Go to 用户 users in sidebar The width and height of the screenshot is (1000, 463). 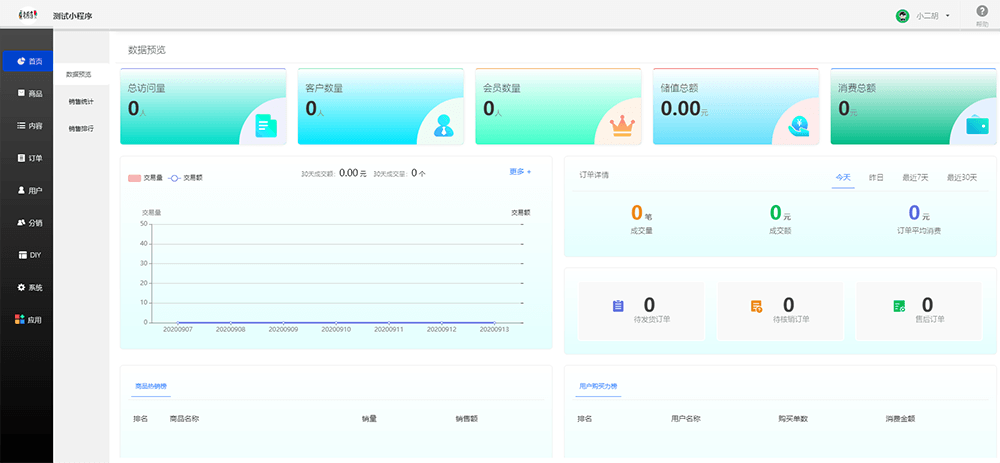[x=29, y=190]
